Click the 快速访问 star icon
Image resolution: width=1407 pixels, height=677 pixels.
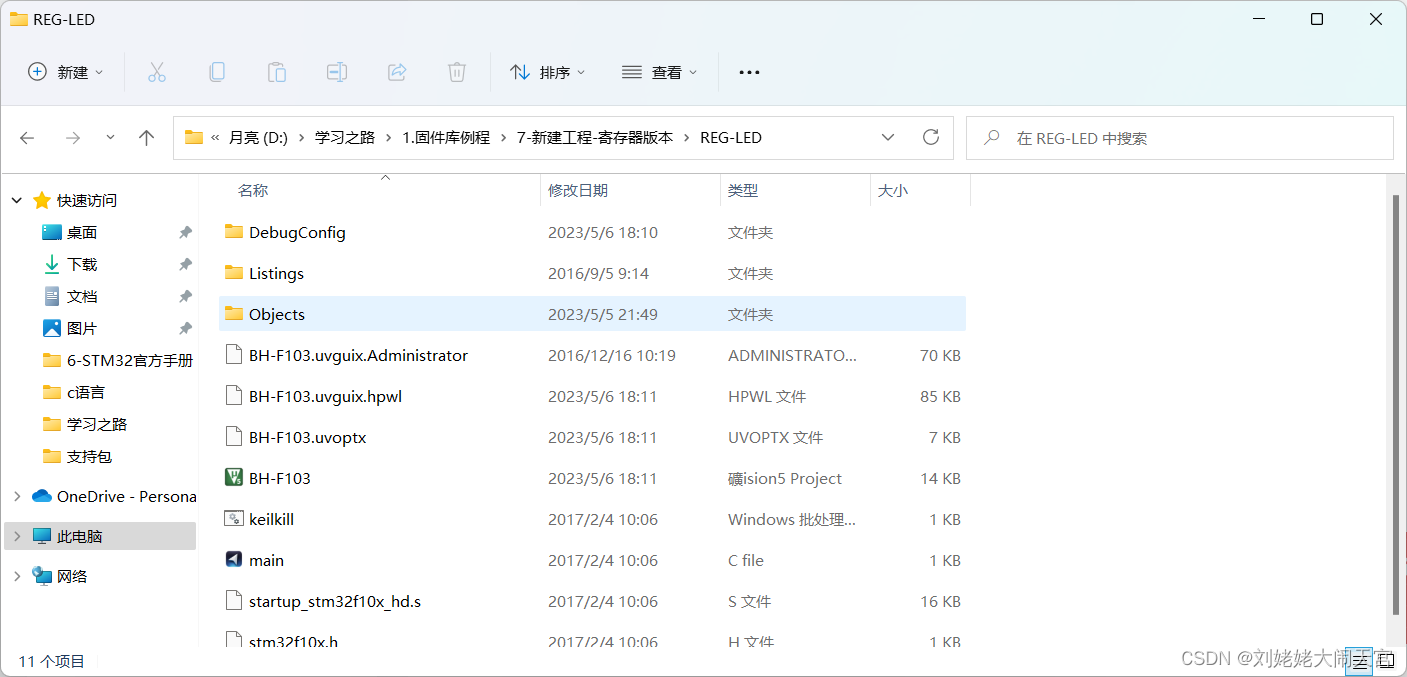coord(42,200)
